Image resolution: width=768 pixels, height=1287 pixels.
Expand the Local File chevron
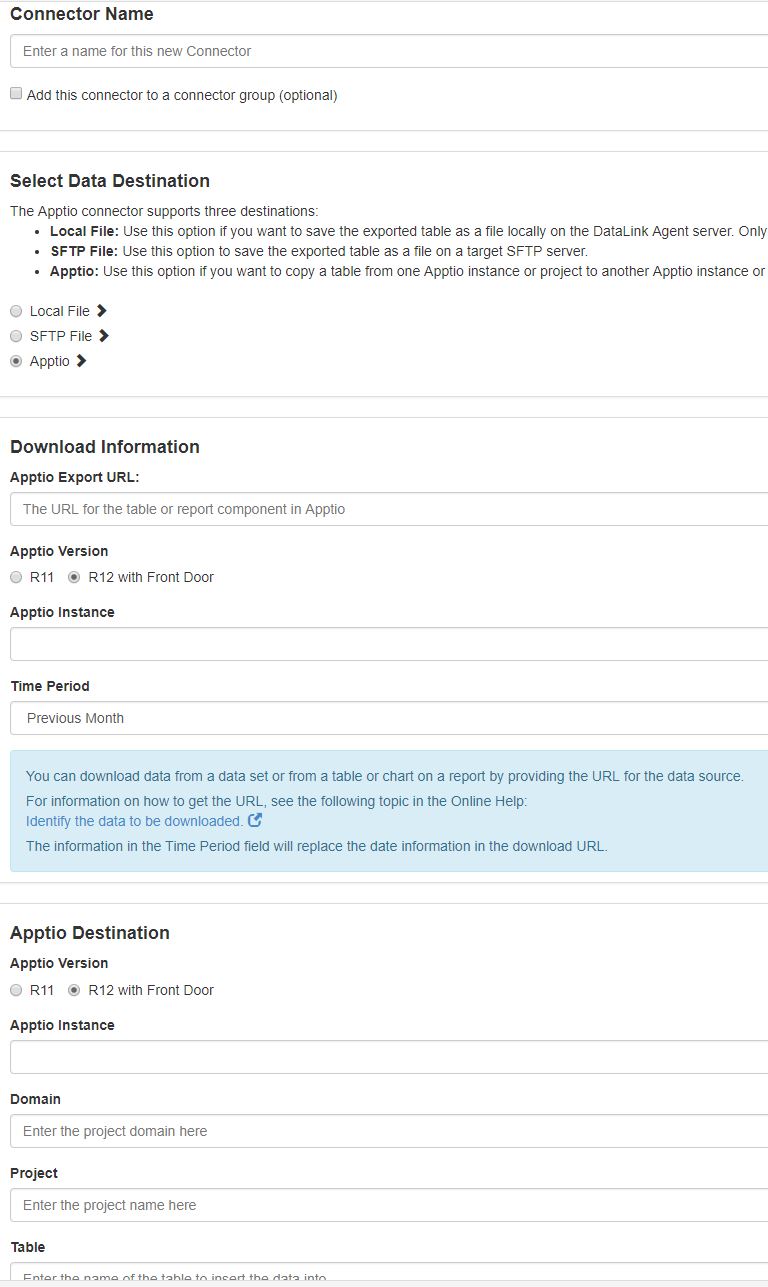pos(101,311)
